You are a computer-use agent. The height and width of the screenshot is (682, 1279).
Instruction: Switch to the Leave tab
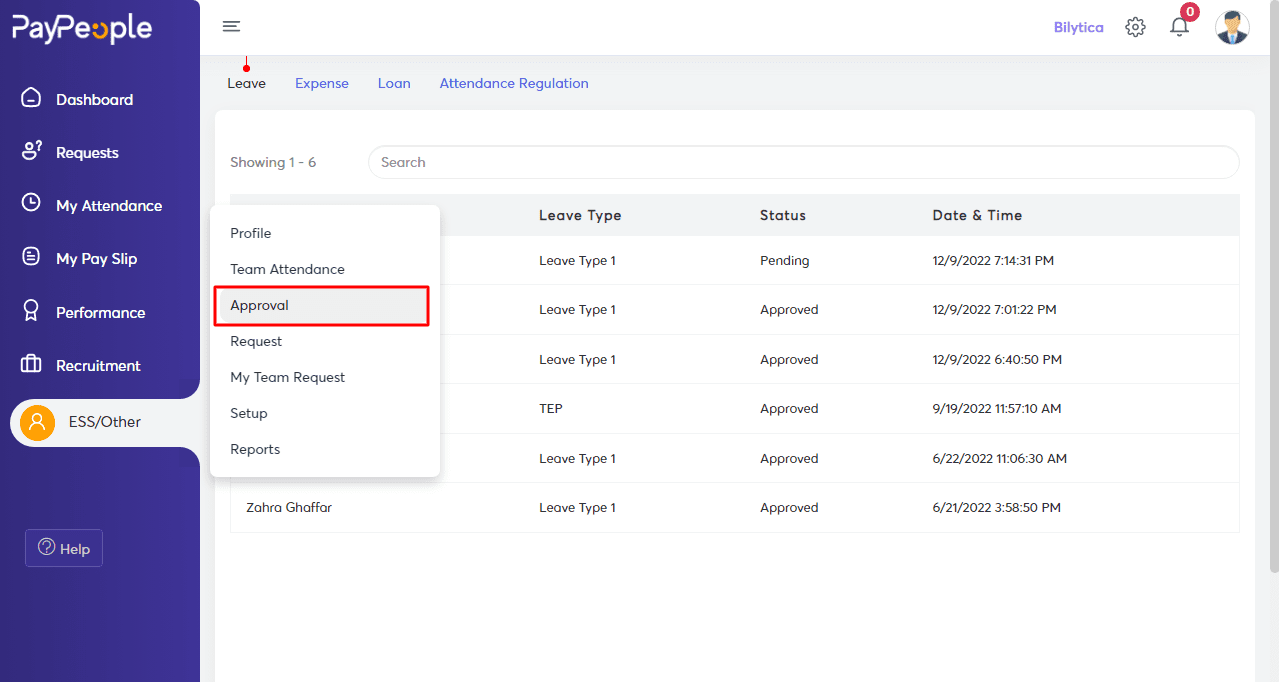coord(246,83)
